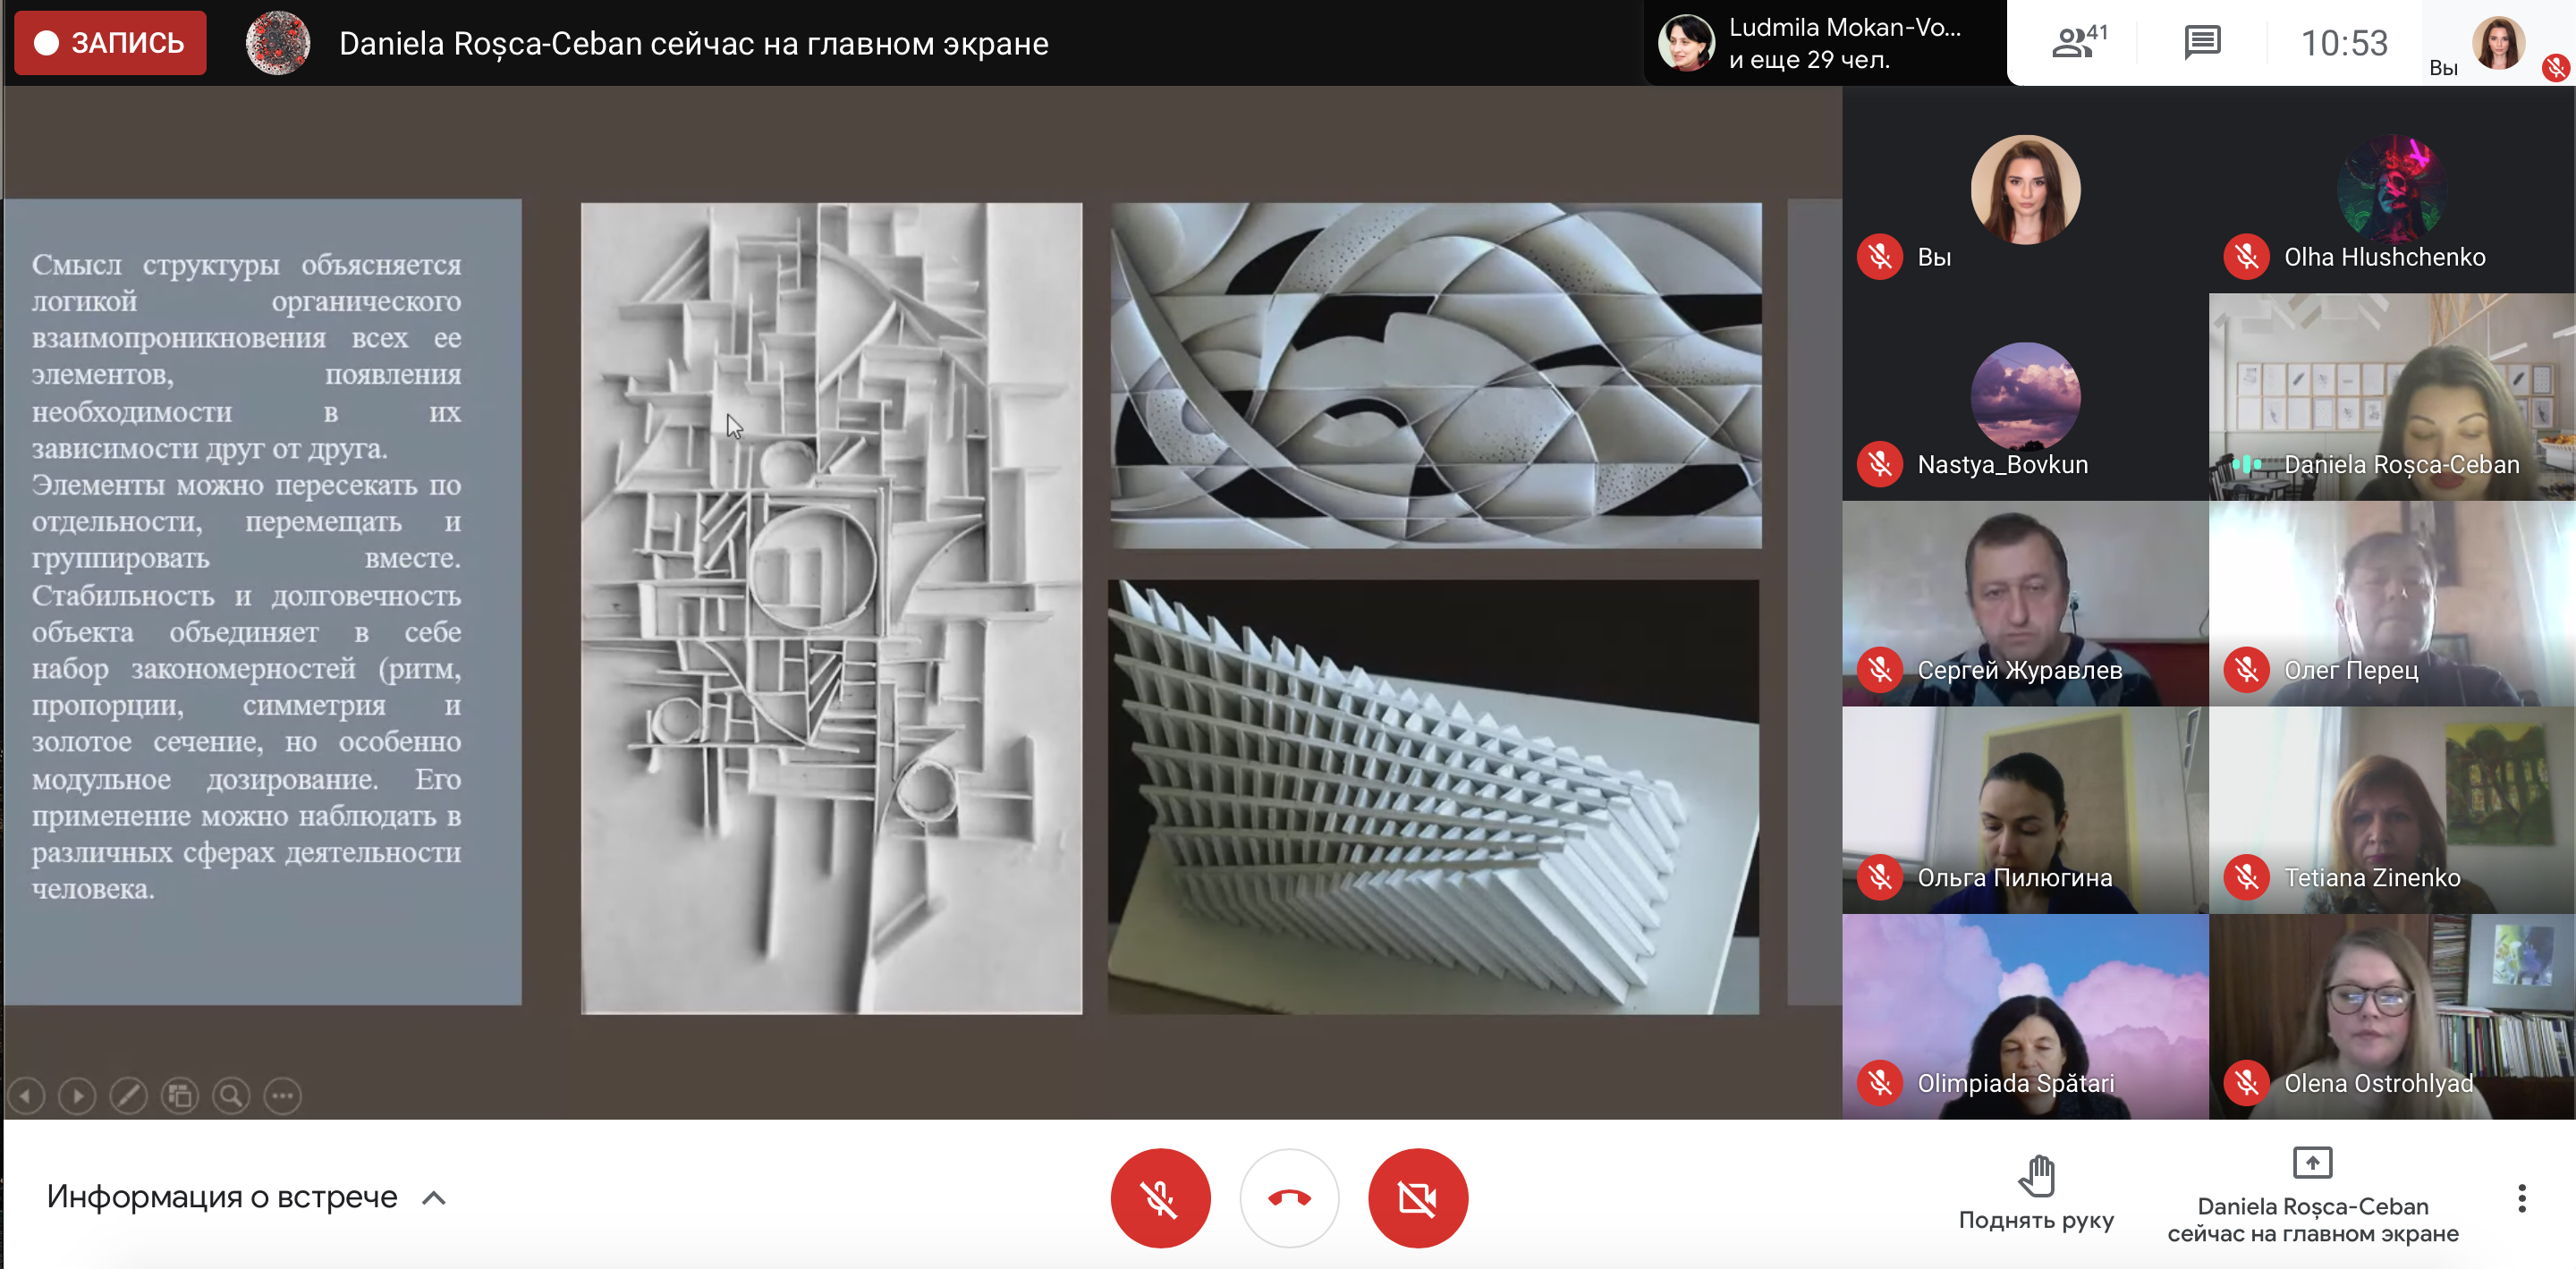
Task: Click the slide show all slides icon
Action: (180, 1095)
